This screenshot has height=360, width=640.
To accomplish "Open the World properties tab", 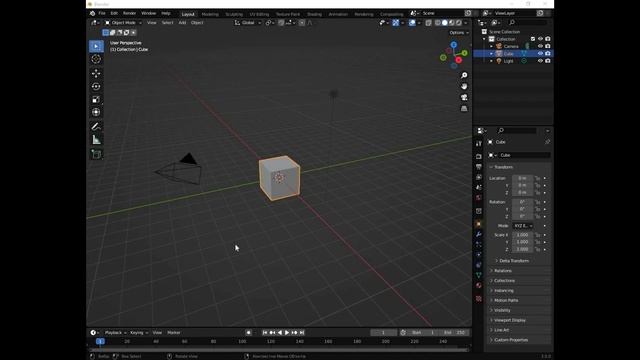I will click(x=479, y=198).
